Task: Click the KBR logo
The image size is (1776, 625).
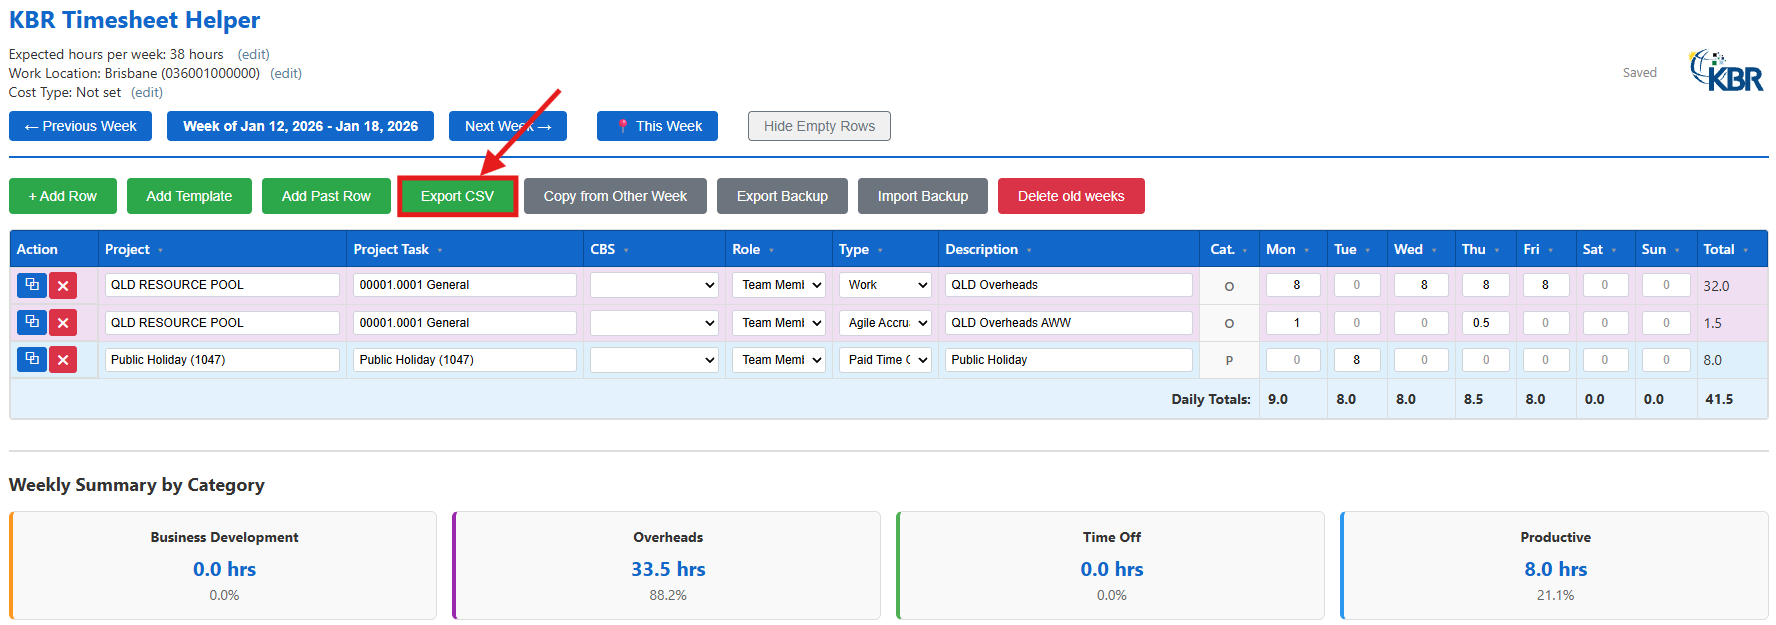Action: pyautogui.click(x=1726, y=71)
